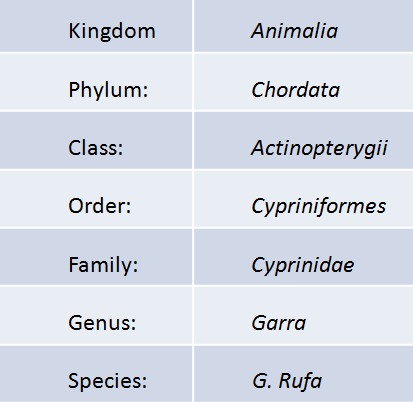Click the word Animalia in italics
Viewport: 413px width, 402px height.
click(295, 31)
